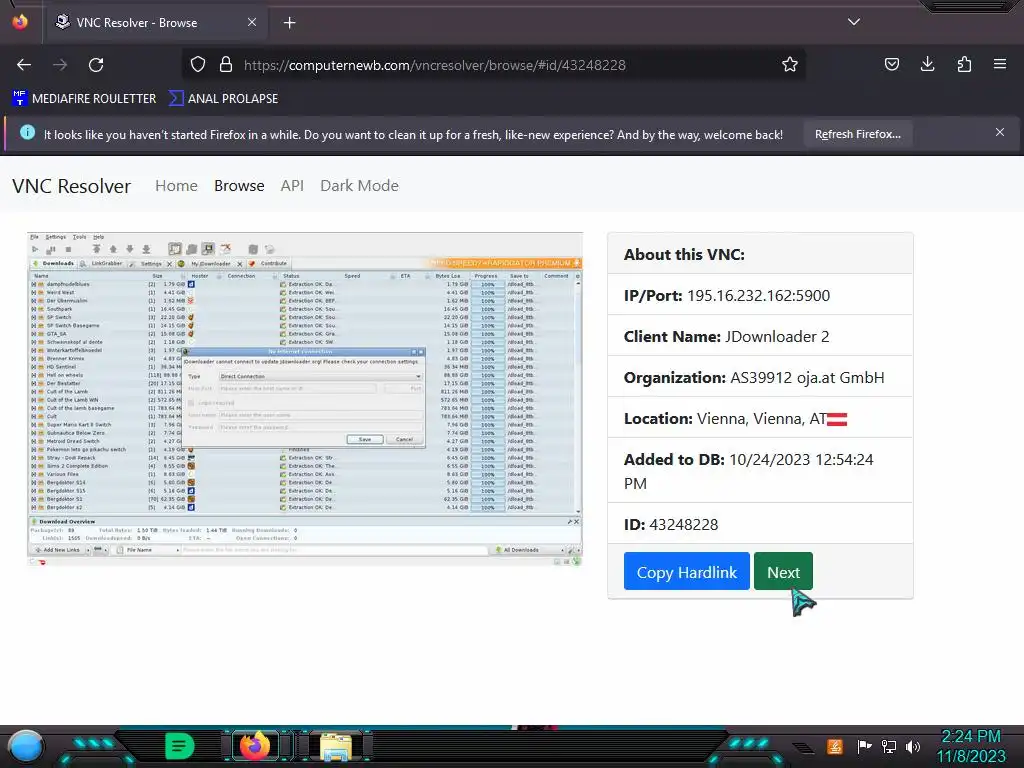1024x768 pixels.
Task: Click the Austrian flag icon
Action: coord(837,419)
